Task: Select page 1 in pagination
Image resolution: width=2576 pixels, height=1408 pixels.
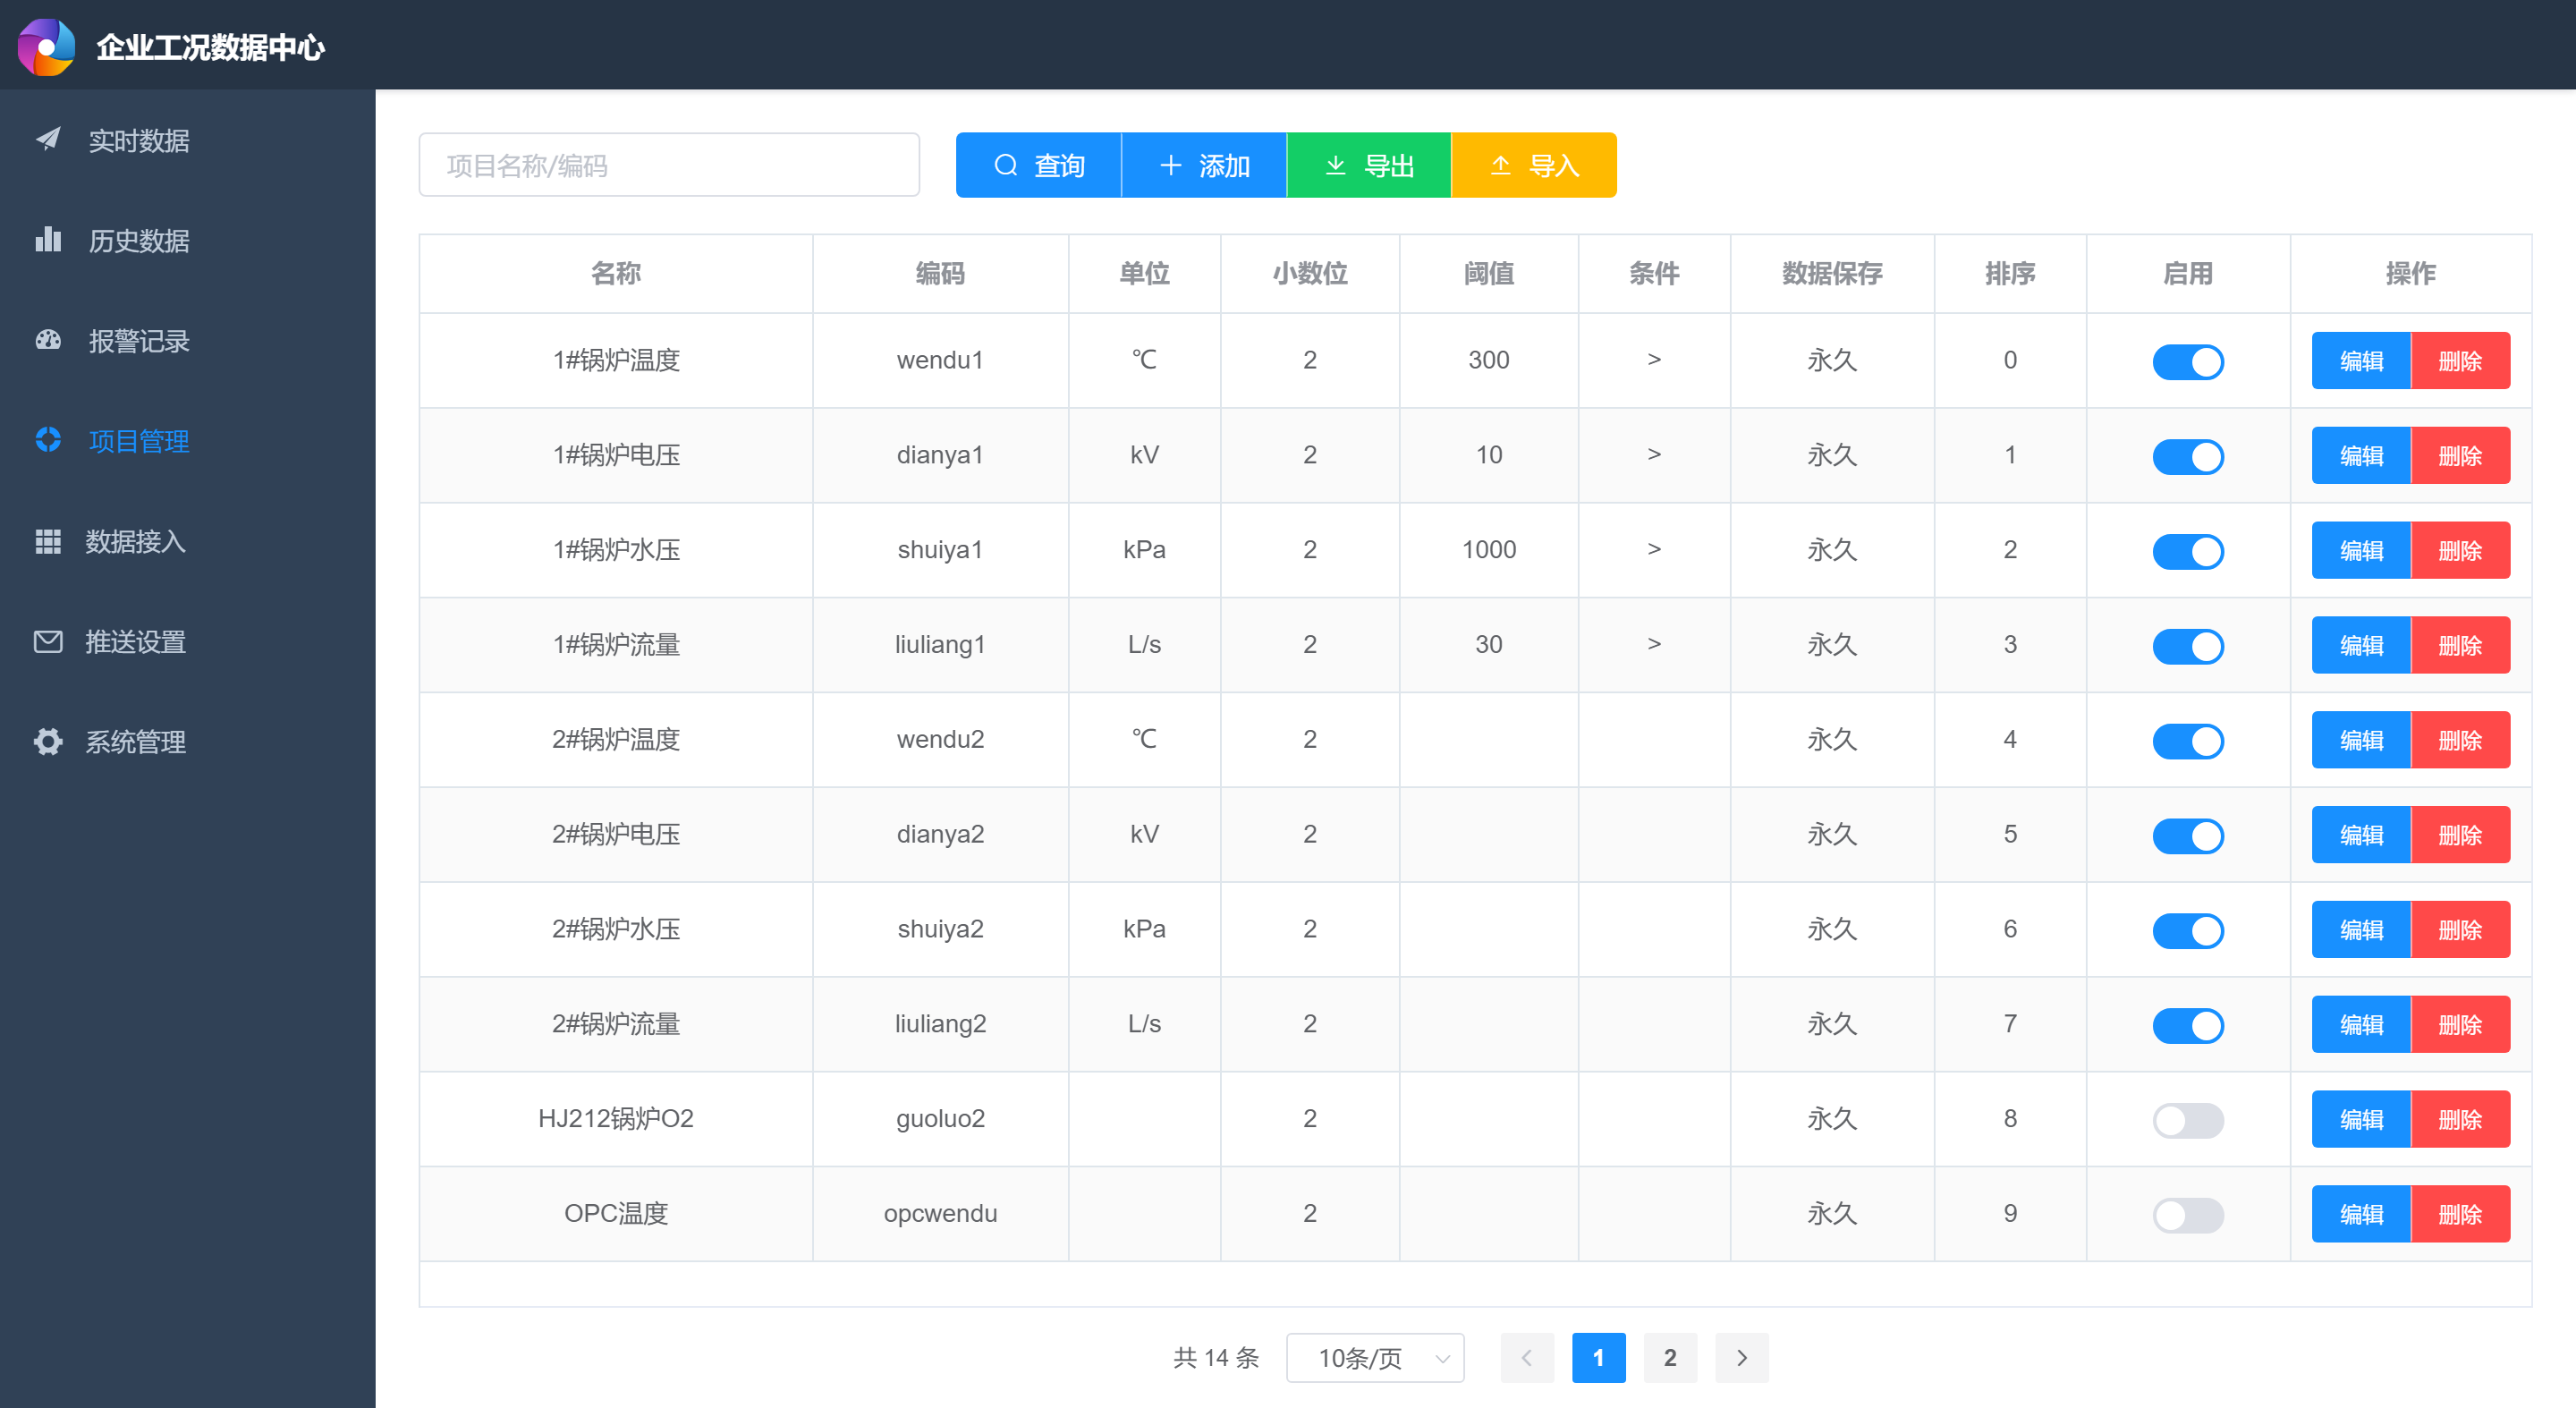Action: (1598, 1357)
